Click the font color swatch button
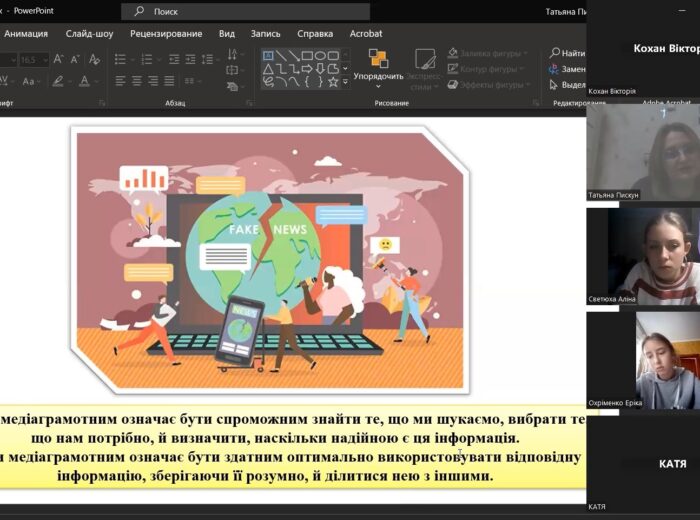700x520 pixels. click(x=85, y=81)
